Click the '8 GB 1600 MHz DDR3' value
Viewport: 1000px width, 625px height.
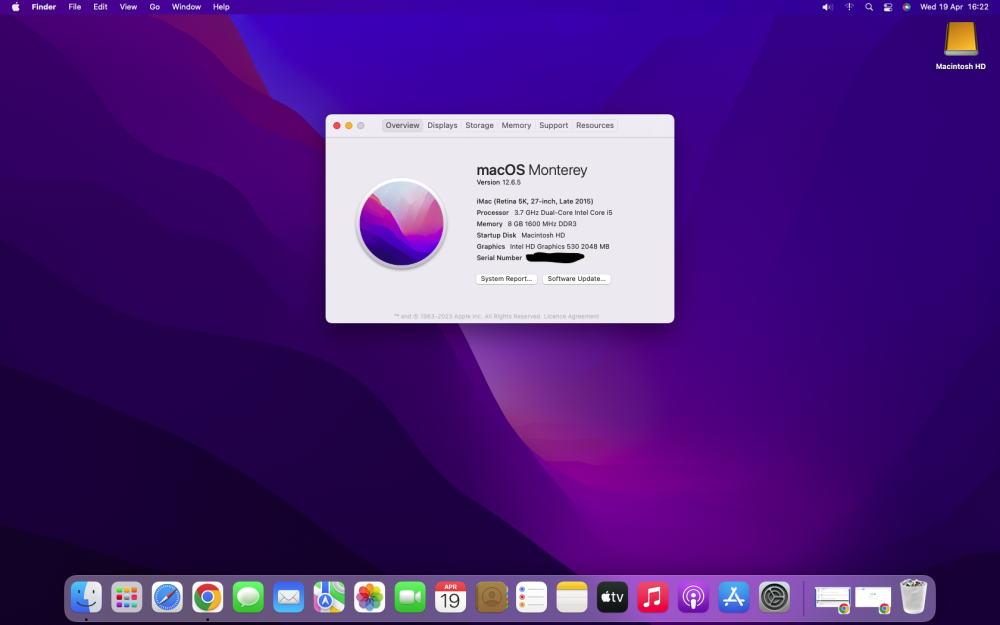(542, 224)
